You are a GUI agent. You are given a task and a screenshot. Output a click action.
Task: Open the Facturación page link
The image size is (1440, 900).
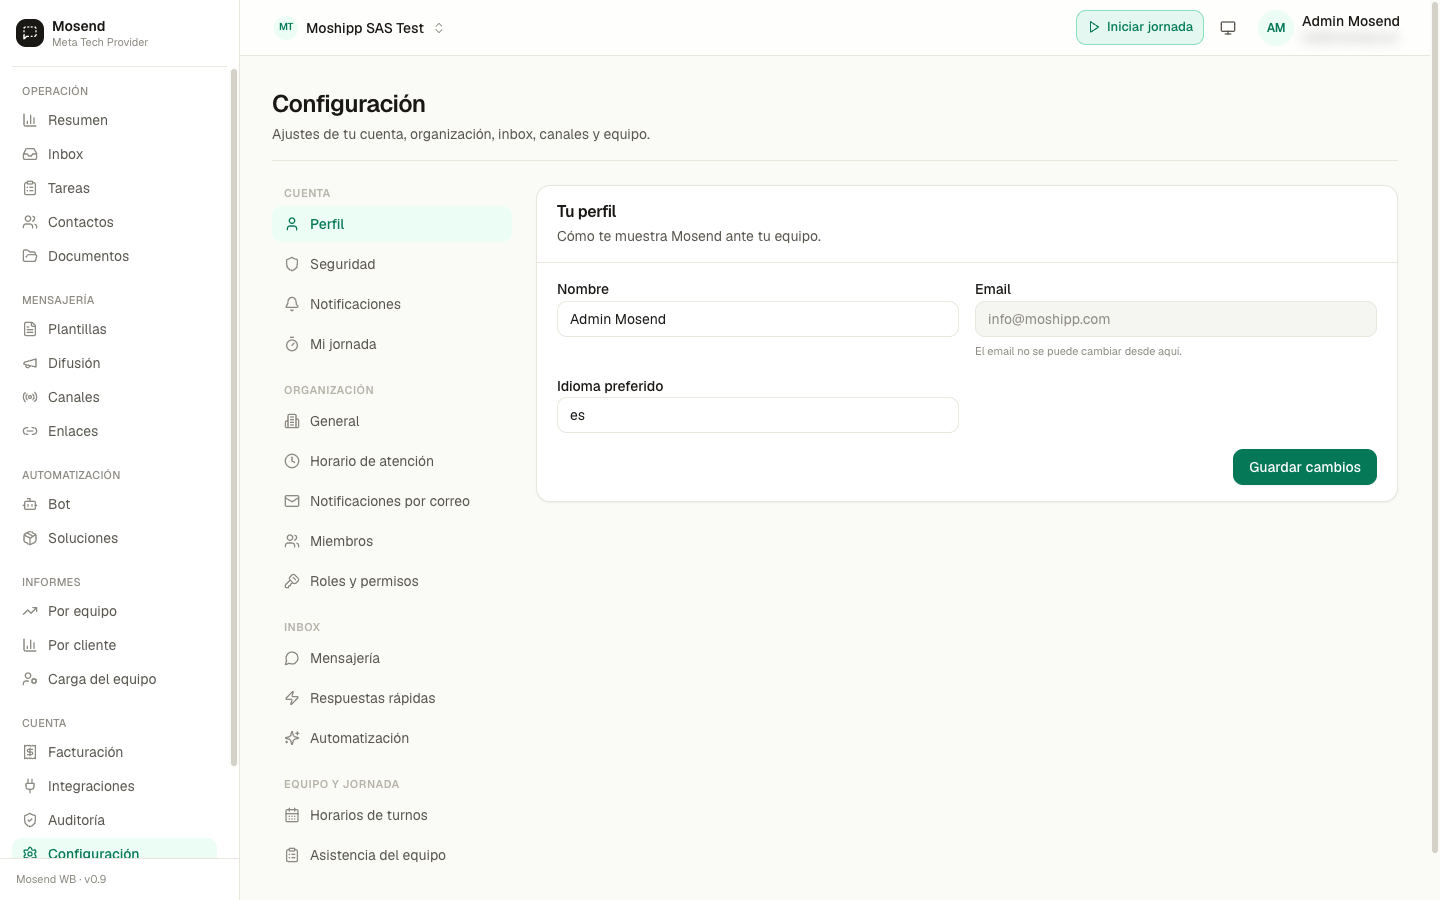coord(114,752)
